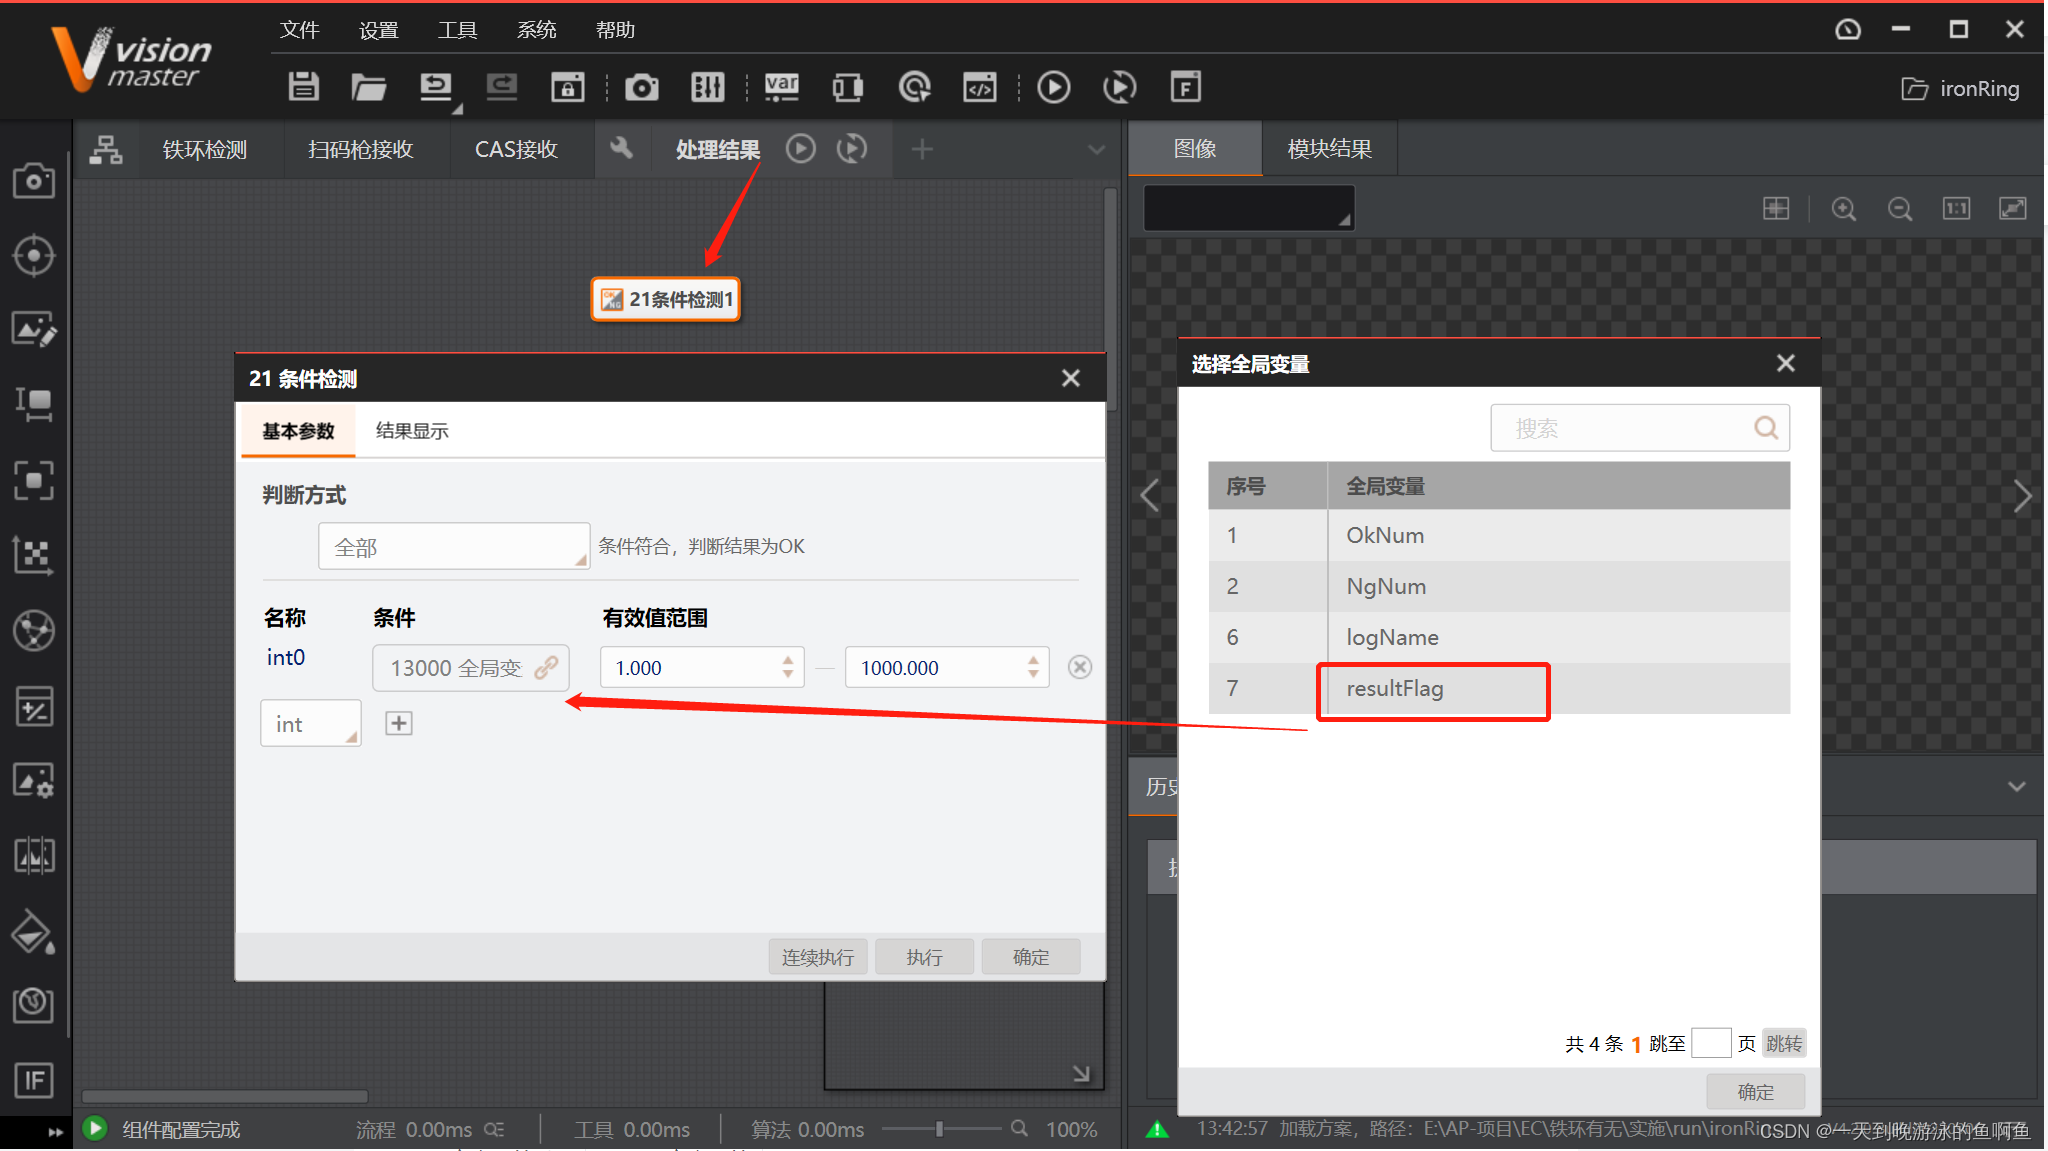Select the IF branch tool in sidebar
Image resolution: width=2048 pixels, height=1151 pixels.
[34, 1080]
